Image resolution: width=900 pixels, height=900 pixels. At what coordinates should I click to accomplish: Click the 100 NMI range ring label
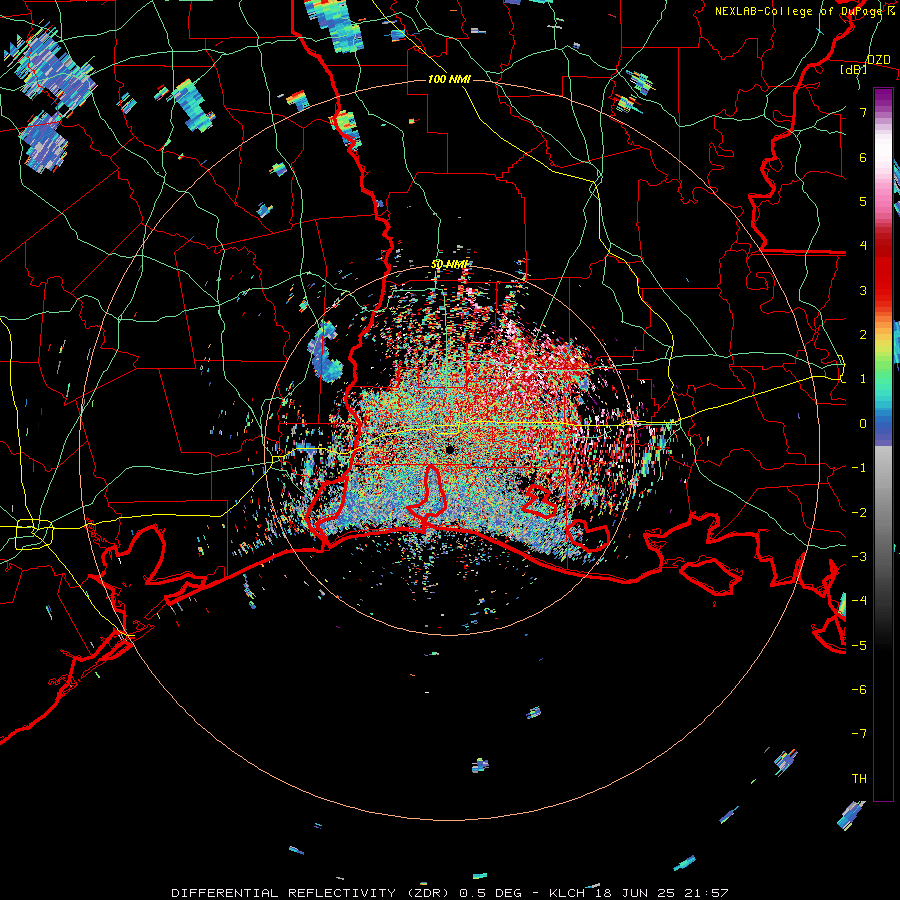pos(449,79)
